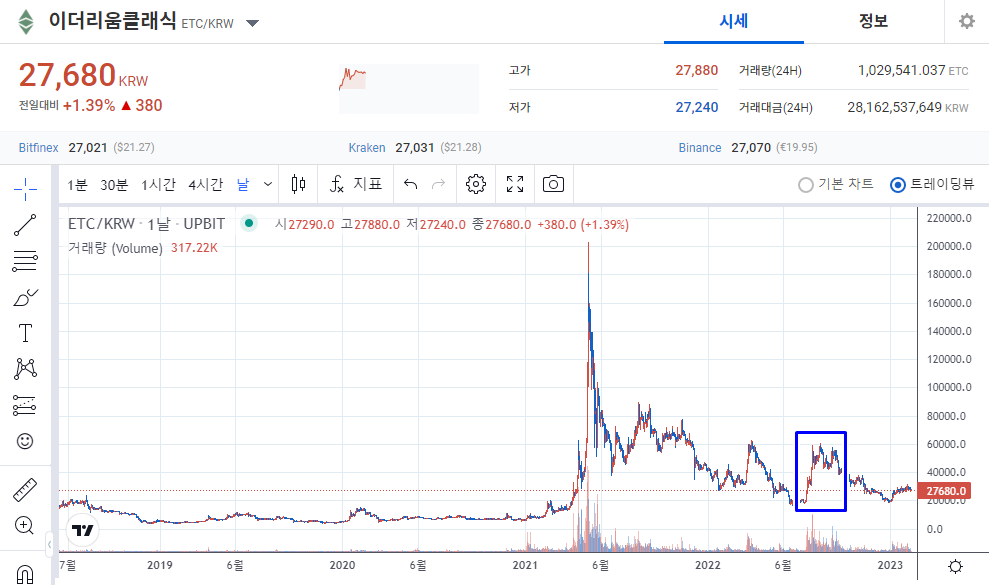The width and height of the screenshot is (989, 585).
Task: Set interval to 1시간
Action: pos(158,185)
